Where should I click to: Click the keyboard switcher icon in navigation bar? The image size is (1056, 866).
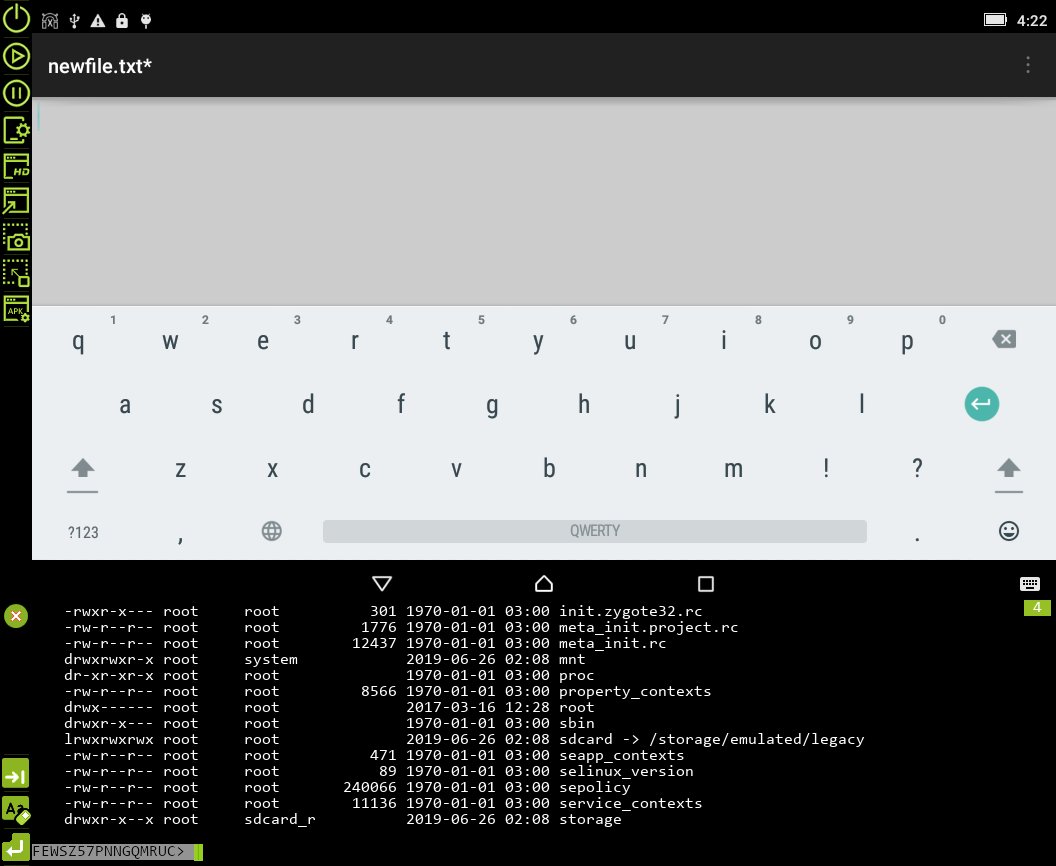(x=1030, y=584)
